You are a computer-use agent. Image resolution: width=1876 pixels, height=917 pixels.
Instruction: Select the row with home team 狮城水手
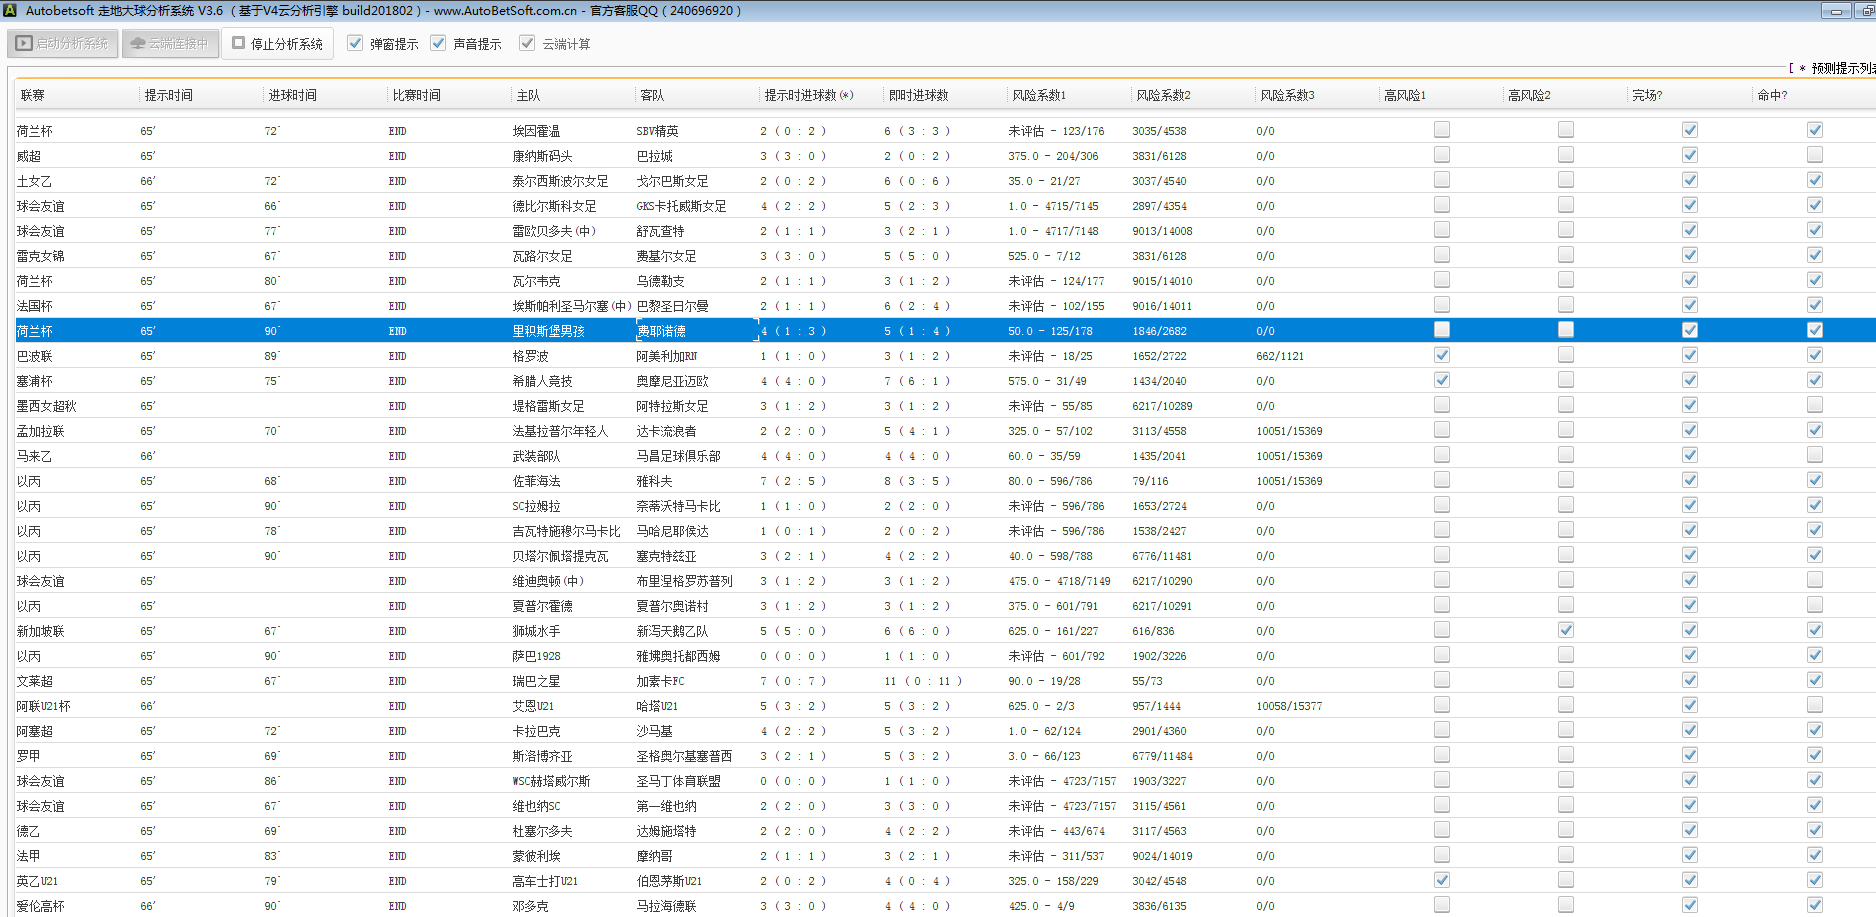click(536, 631)
